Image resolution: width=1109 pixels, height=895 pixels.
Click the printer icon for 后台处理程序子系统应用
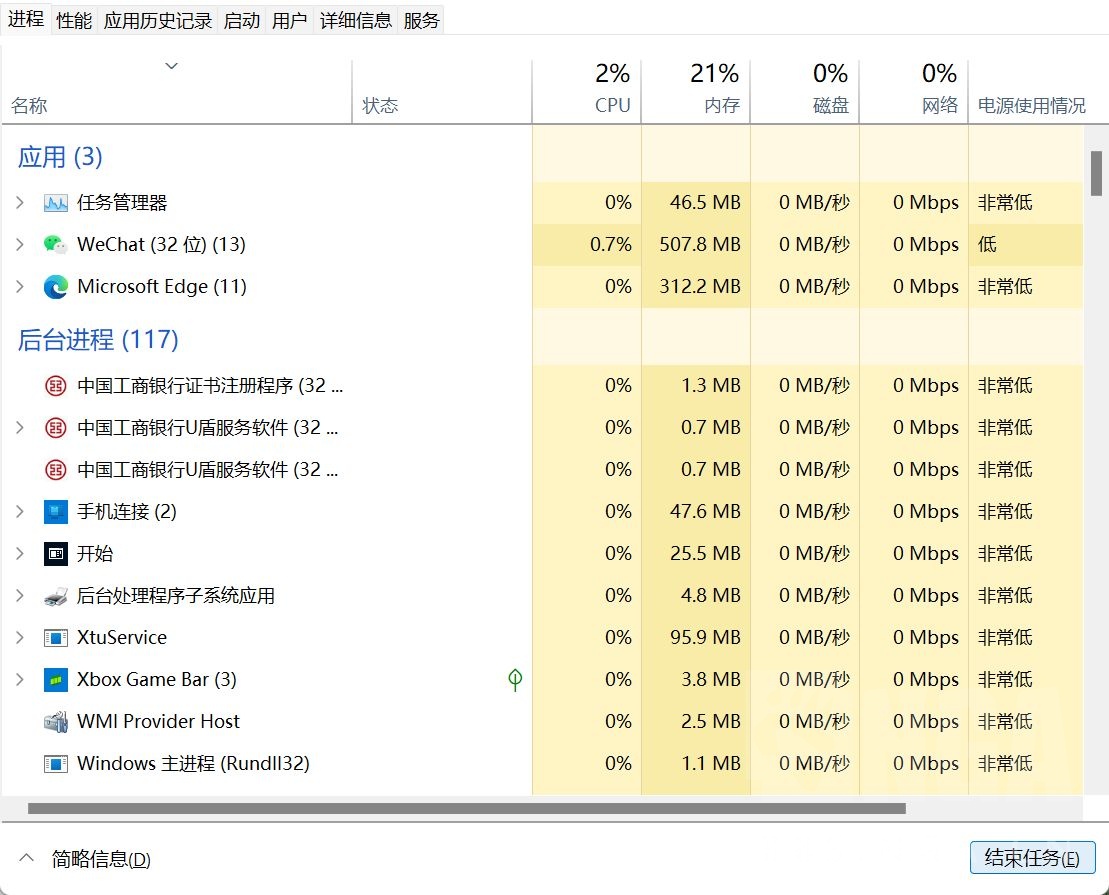pos(56,596)
